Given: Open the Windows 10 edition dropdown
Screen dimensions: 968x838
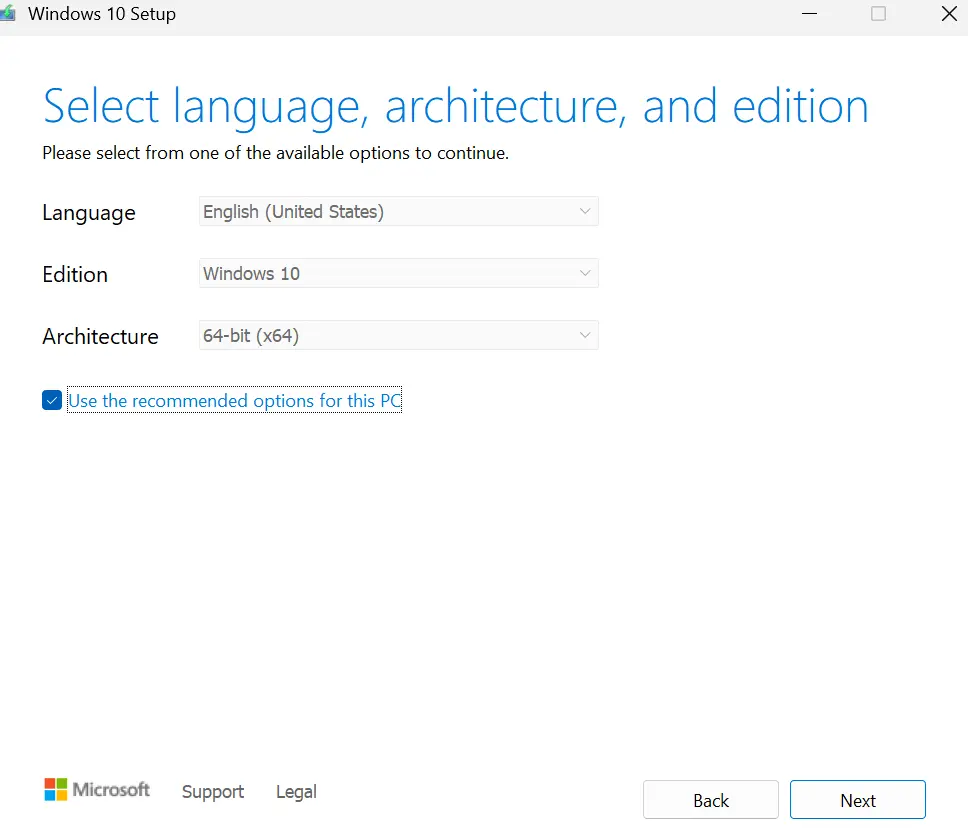Looking at the screenshot, I should [398, 274].
